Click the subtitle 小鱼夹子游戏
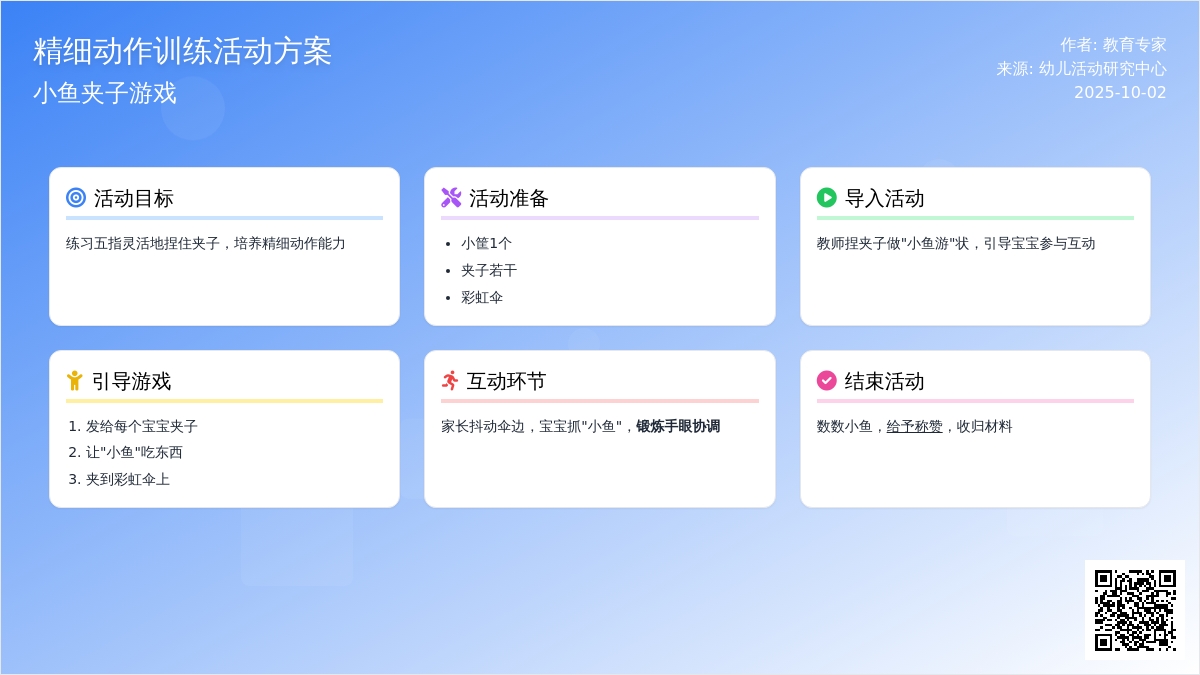This screenshot has height=675, width=1200. pyautogui.click(x=105, y=93)
